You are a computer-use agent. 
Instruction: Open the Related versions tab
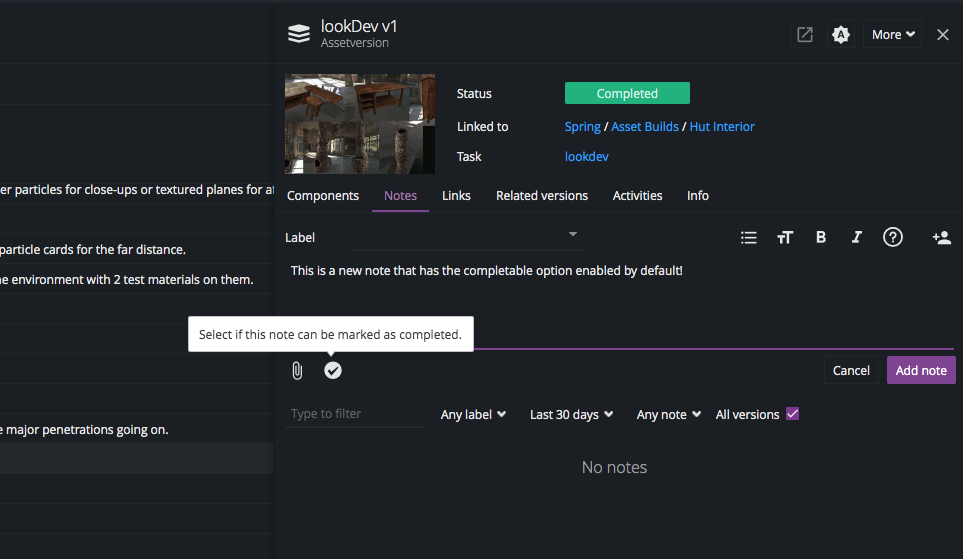pos(542,195)
